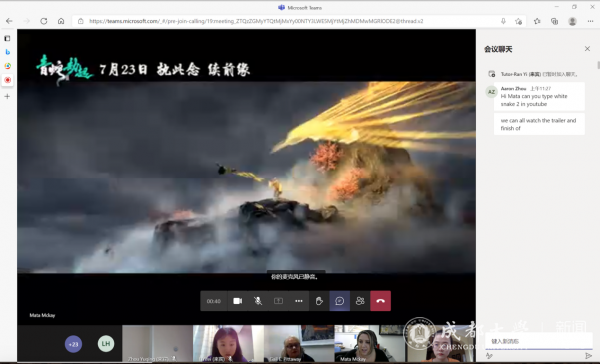
Task: Select the LH participant avatar
Action: (106, 344)
